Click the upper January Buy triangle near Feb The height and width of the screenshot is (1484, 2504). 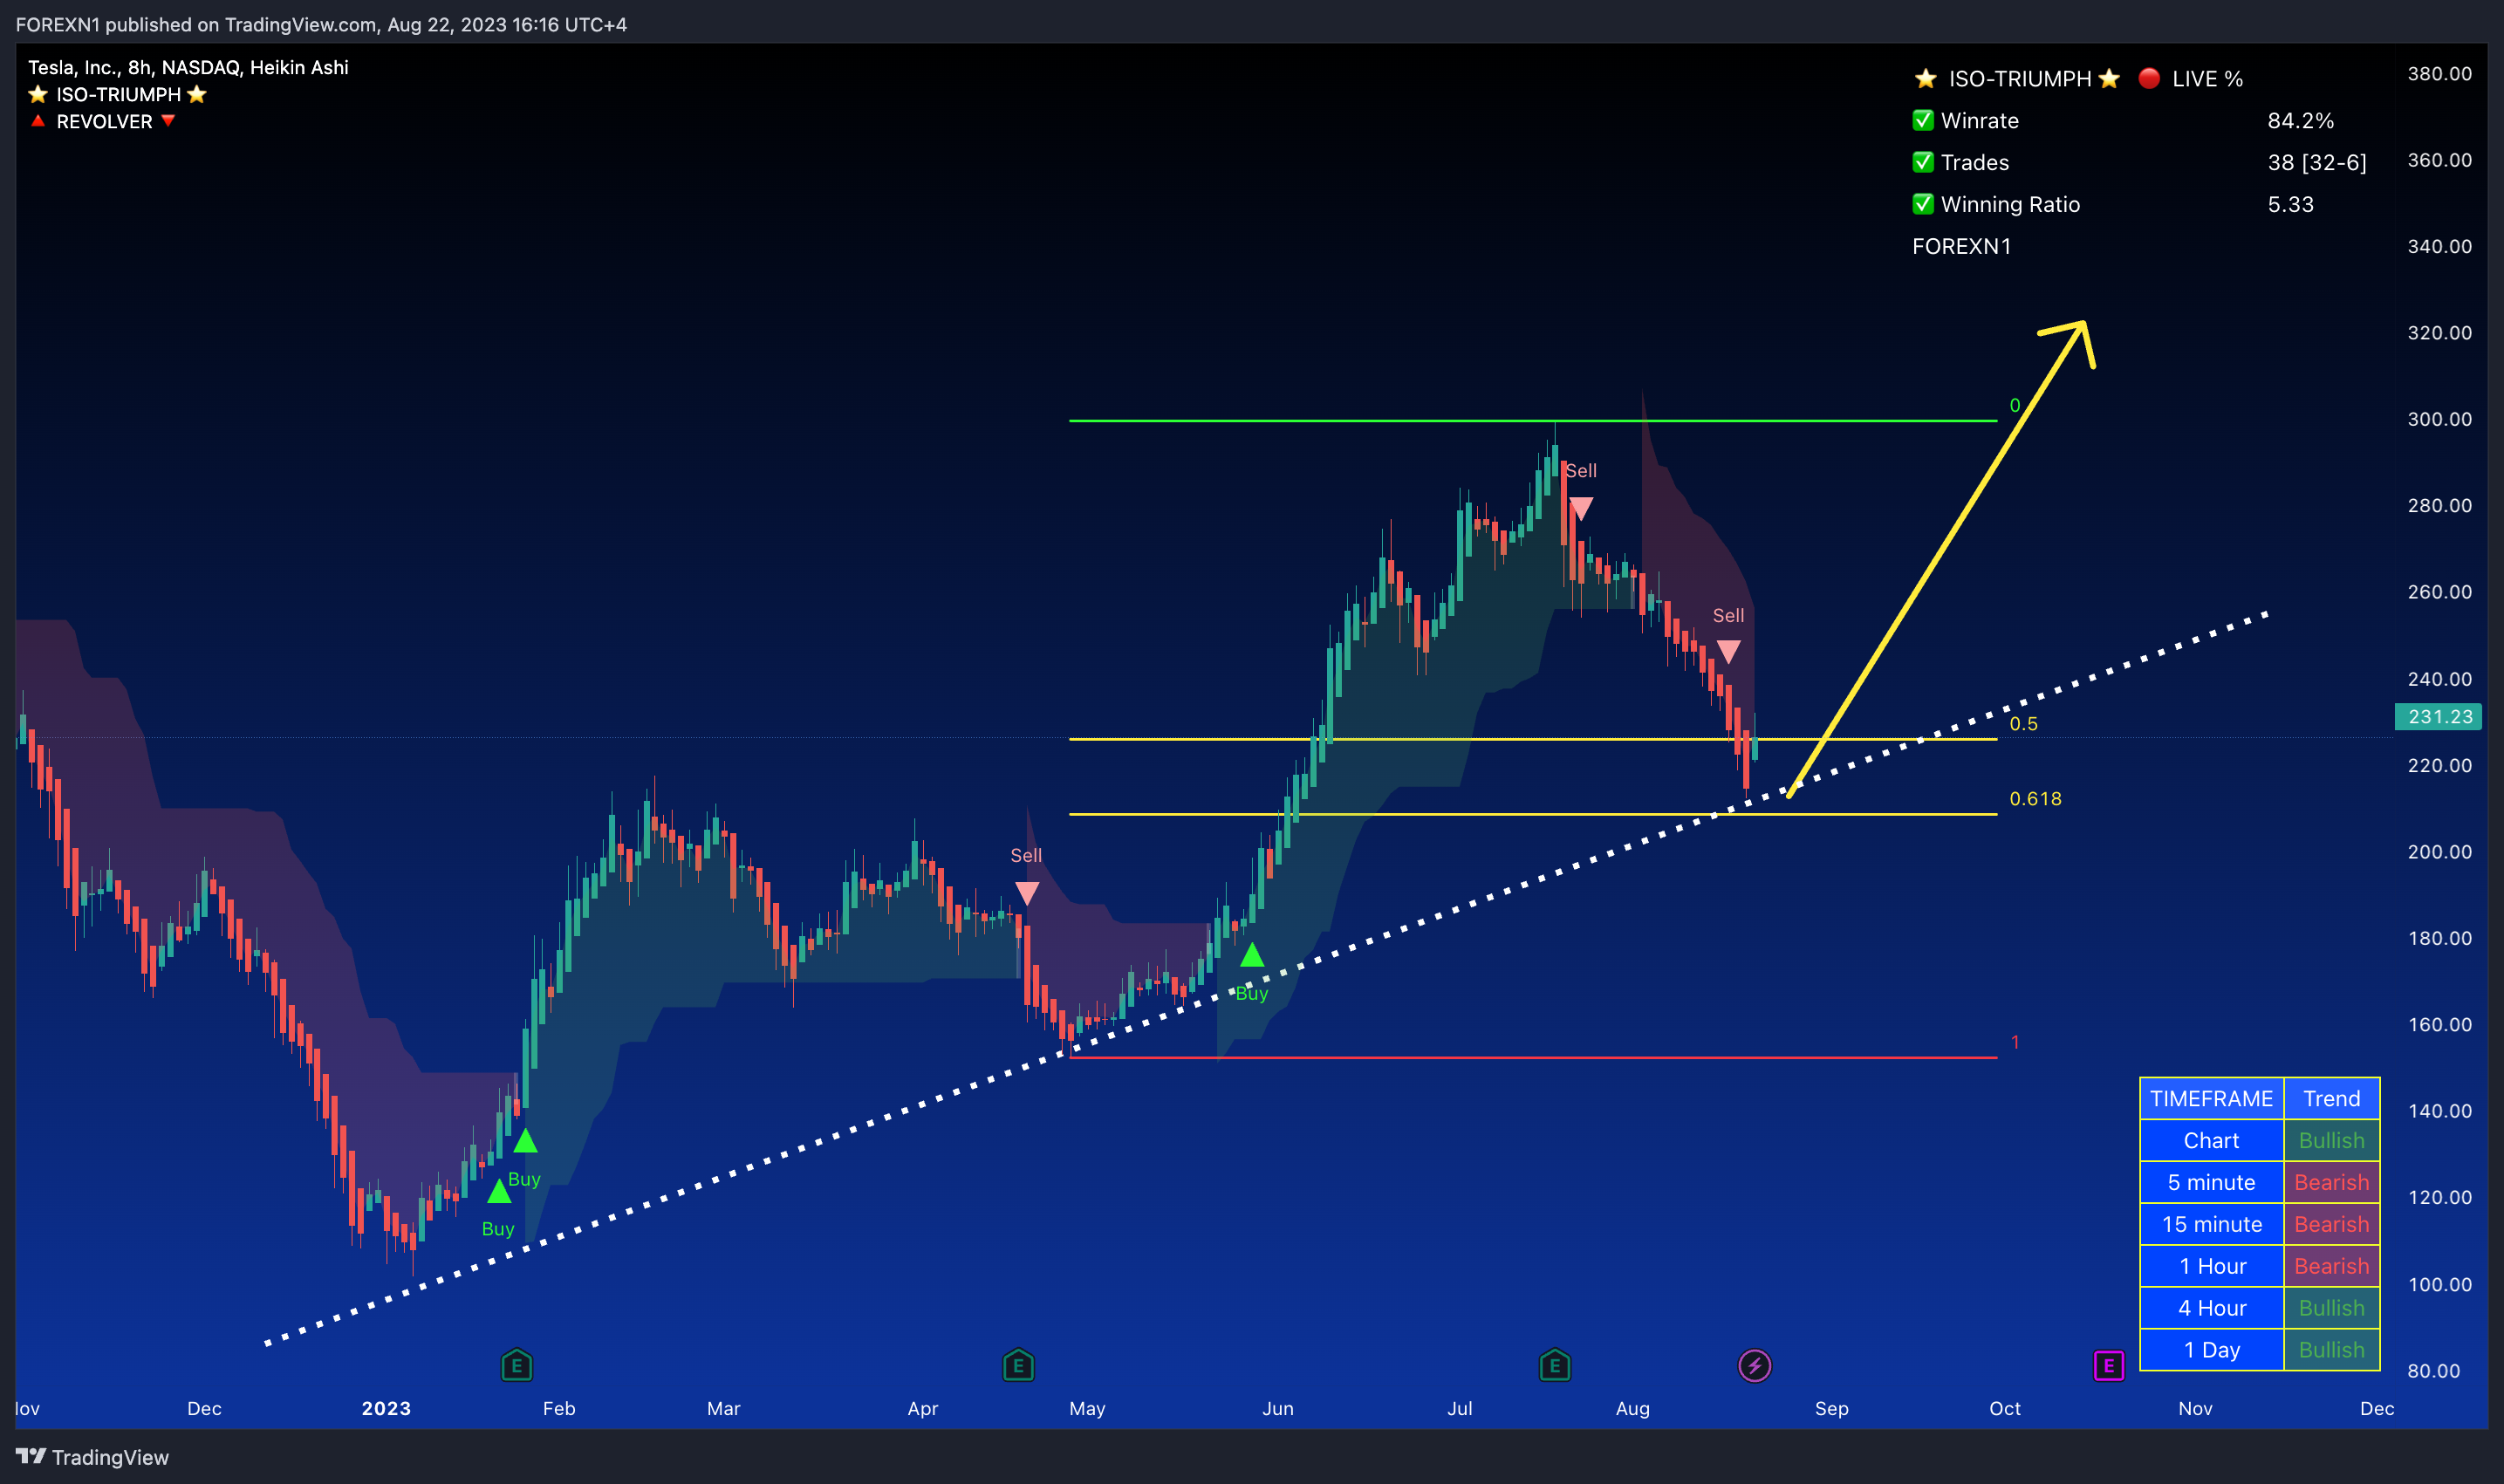[525, 1140]
